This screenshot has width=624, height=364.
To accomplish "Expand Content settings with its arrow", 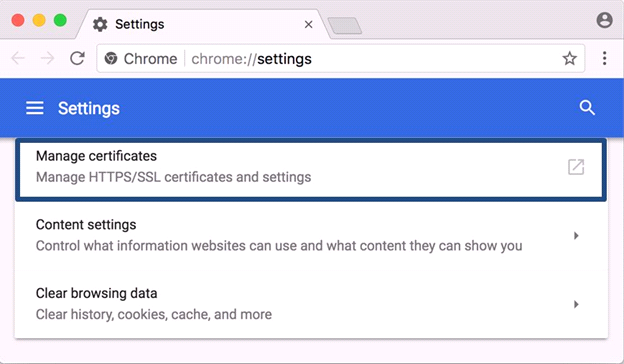I will click(x=576, y=236).
